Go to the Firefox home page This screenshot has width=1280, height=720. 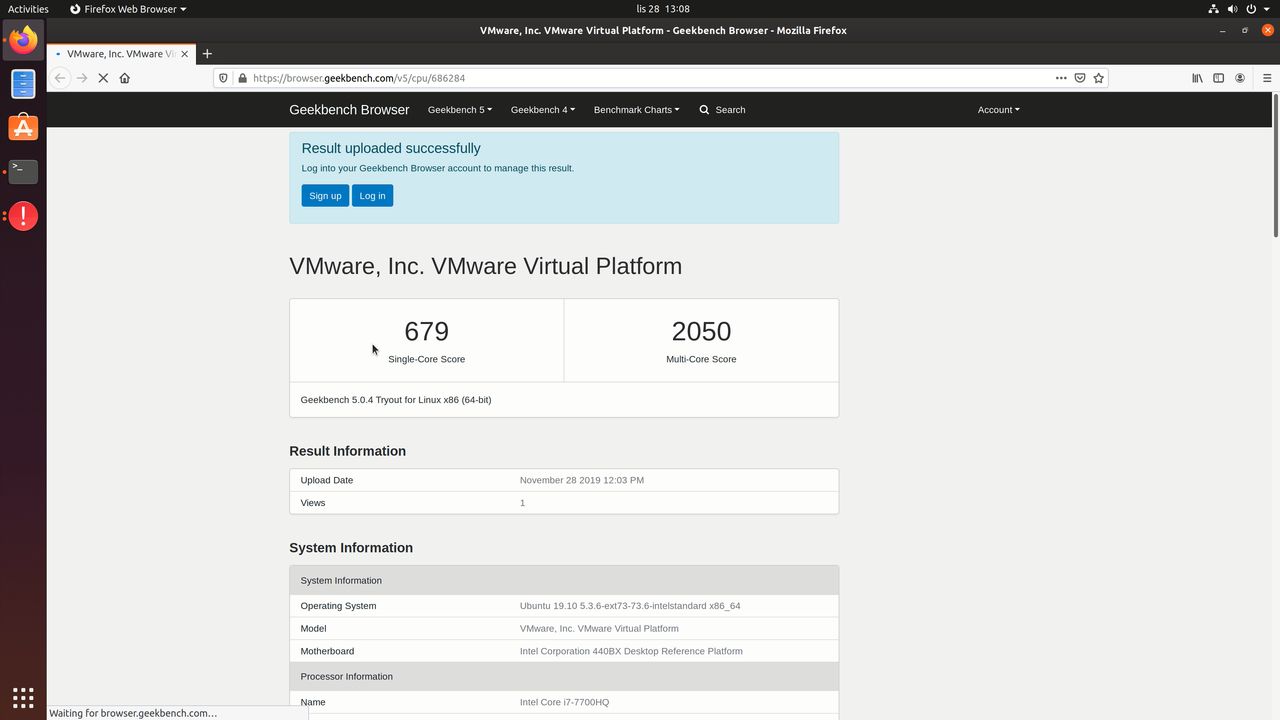point(125,78)
